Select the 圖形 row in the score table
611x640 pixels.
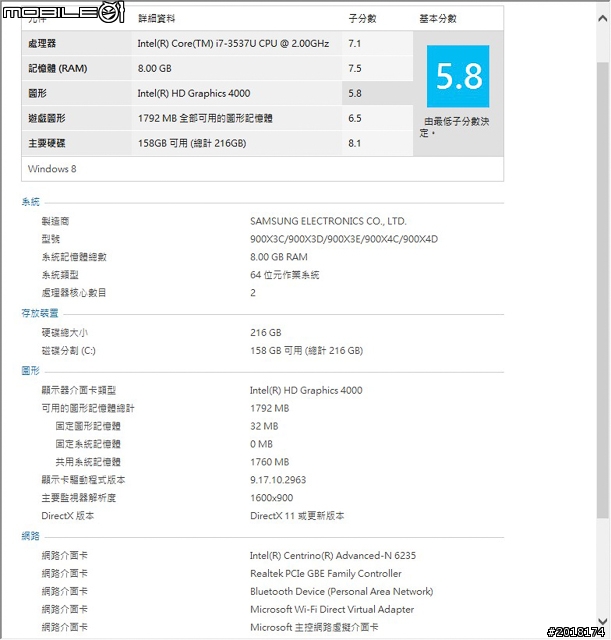coord(217,93)
